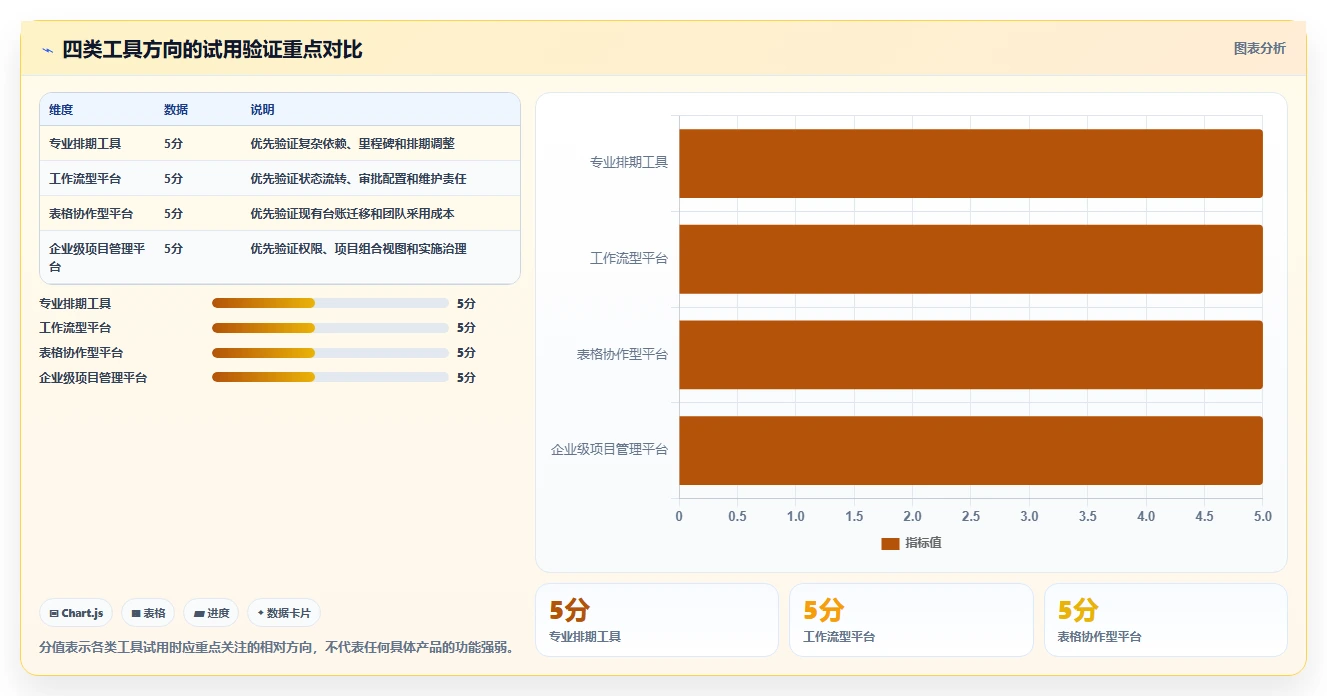Image resolution: width=1327 pixels, height=696 pixels.
Task: Select the 进度 tag chip
Action: (x=211, y=613)
